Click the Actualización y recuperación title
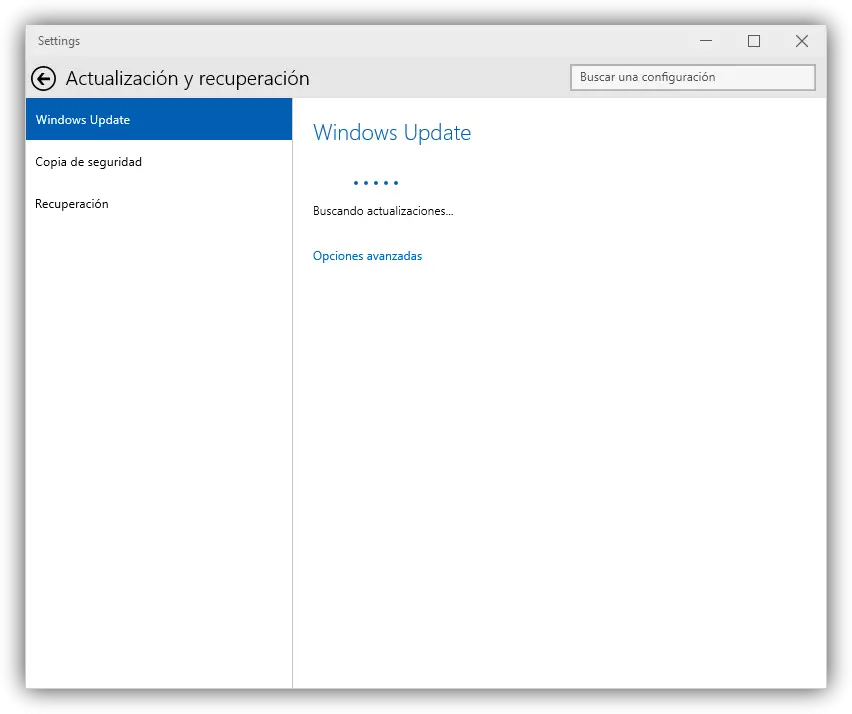Screen dimensions: 852x714 click(x=187, y=78)
